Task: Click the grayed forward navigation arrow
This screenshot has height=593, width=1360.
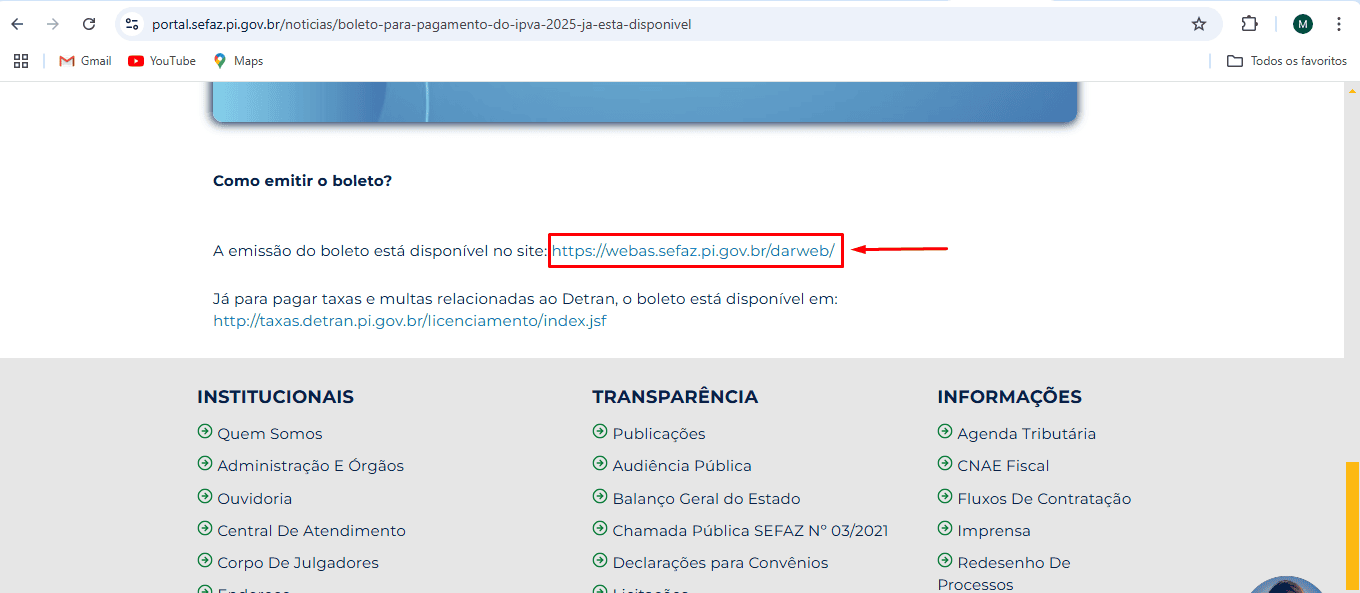Action: pos(52,23)
